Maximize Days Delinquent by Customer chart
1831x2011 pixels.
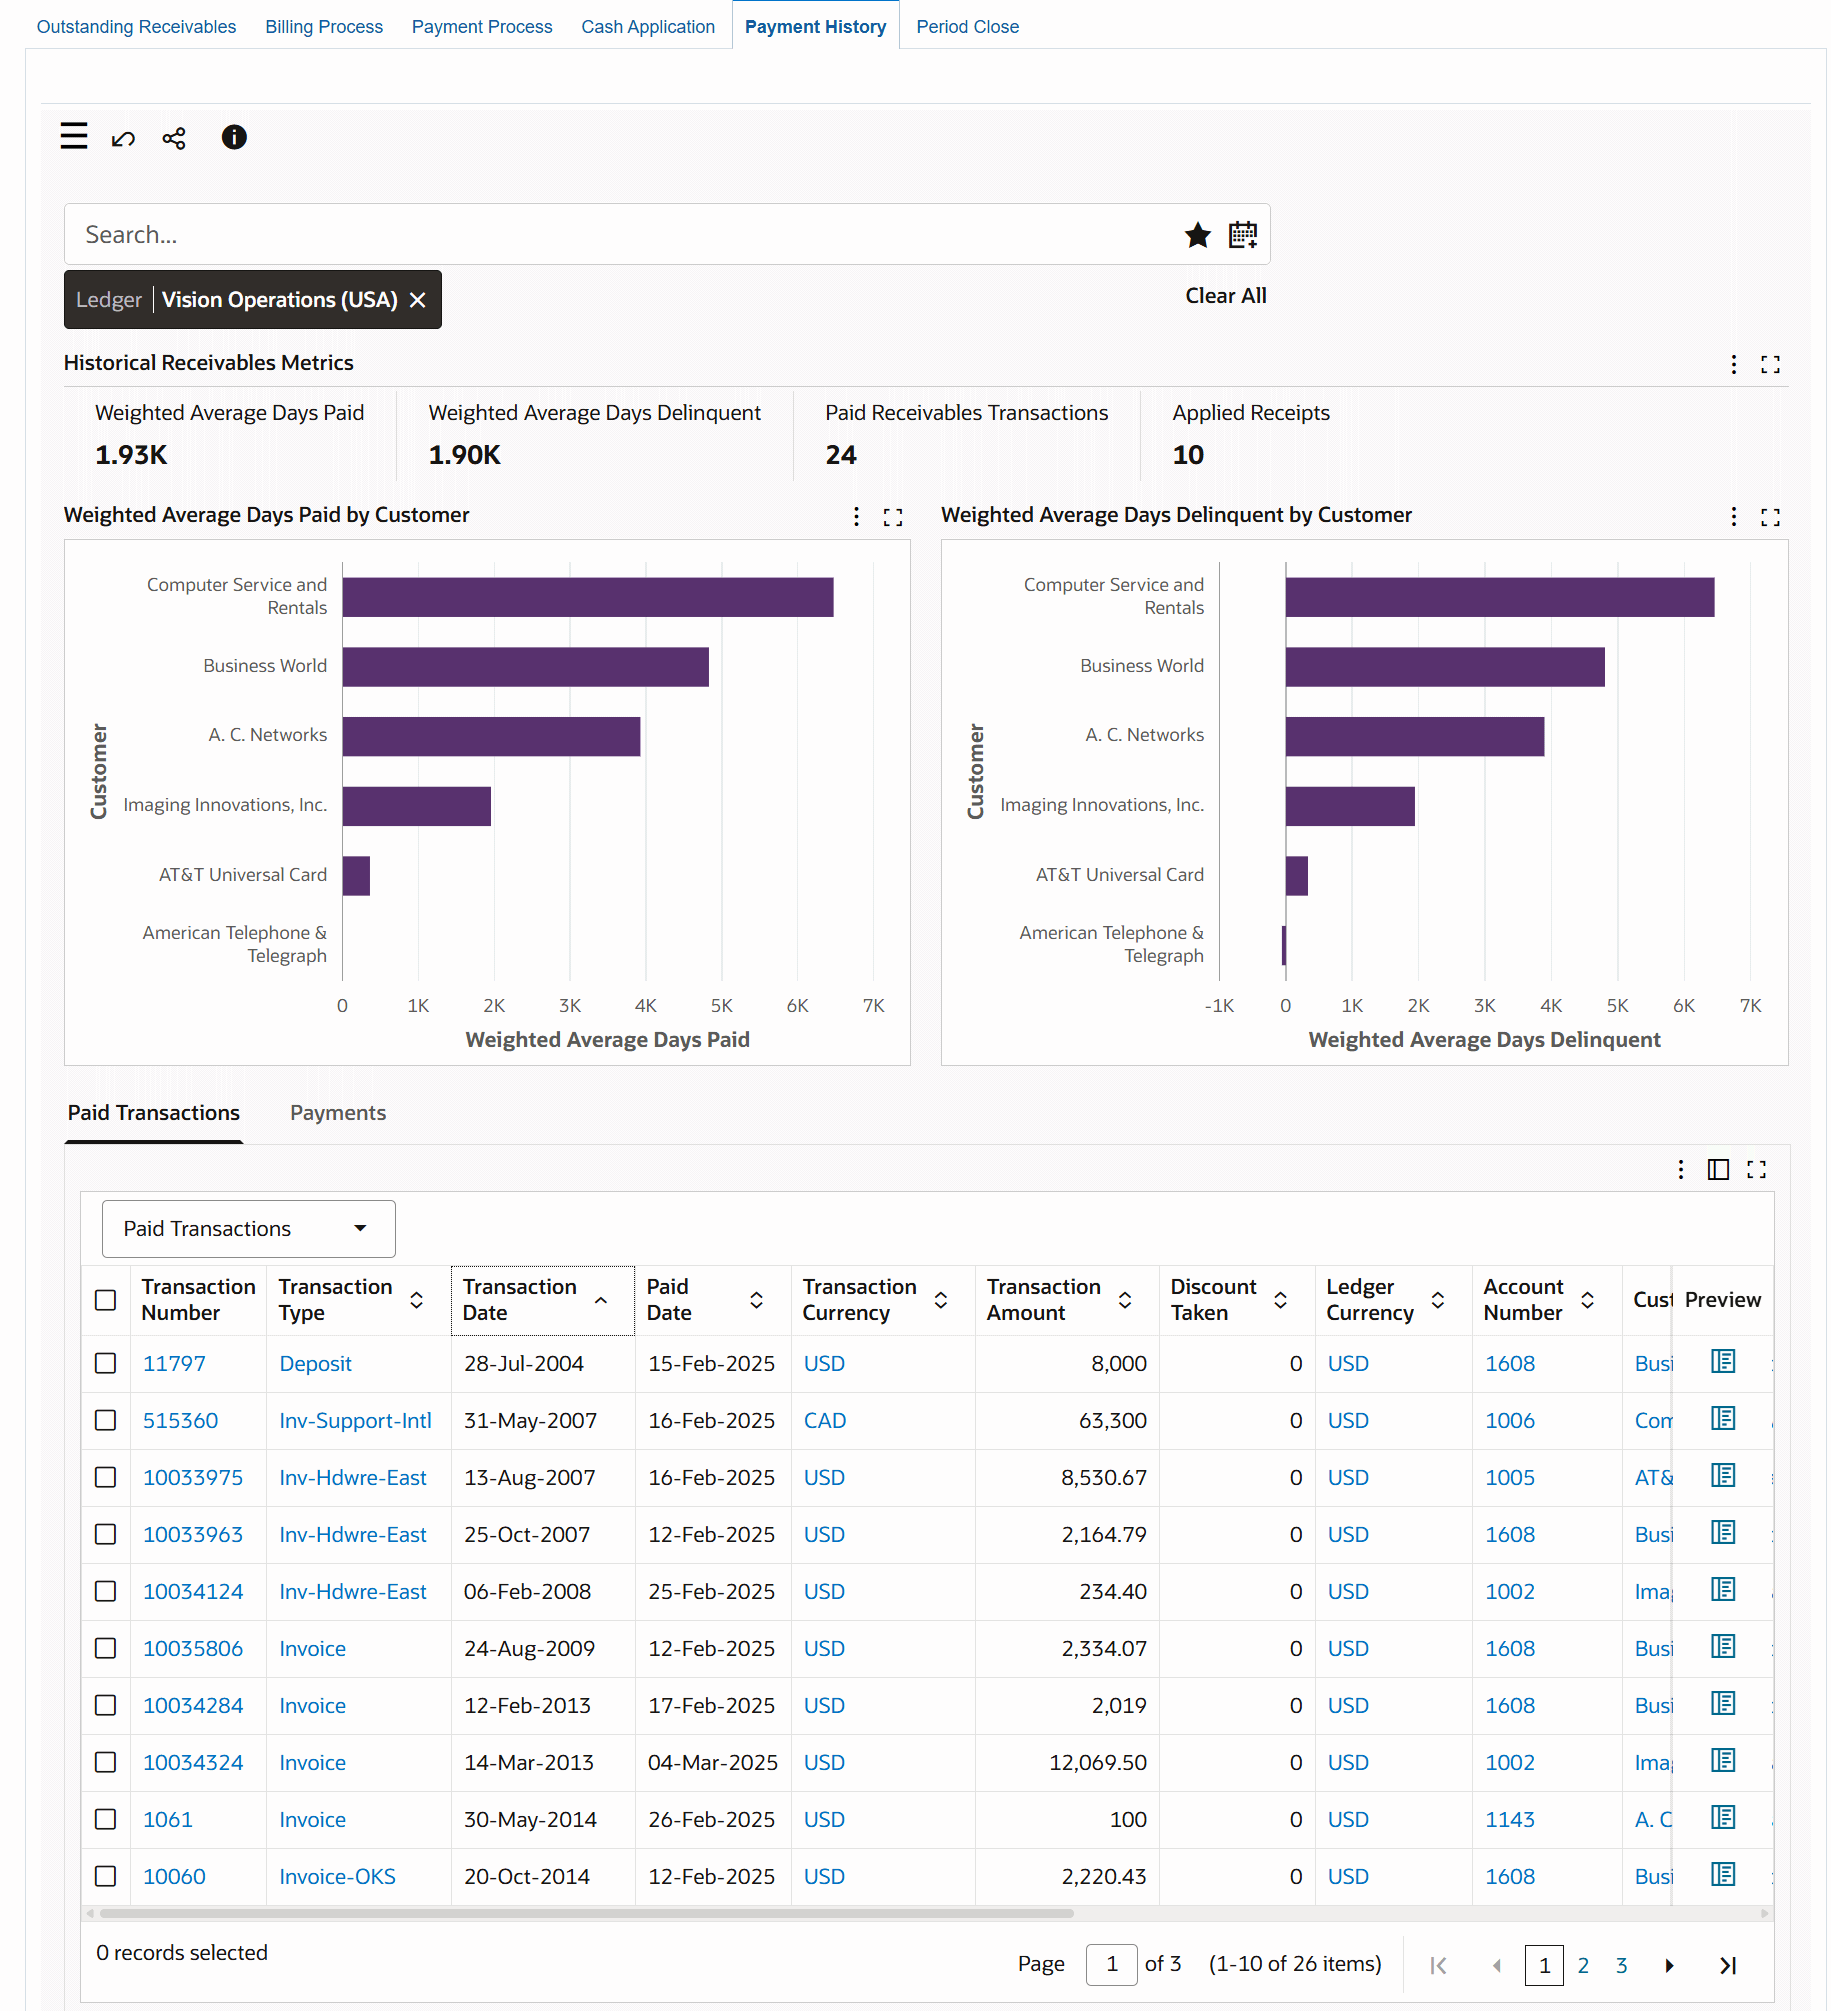tap(1770, 517)
